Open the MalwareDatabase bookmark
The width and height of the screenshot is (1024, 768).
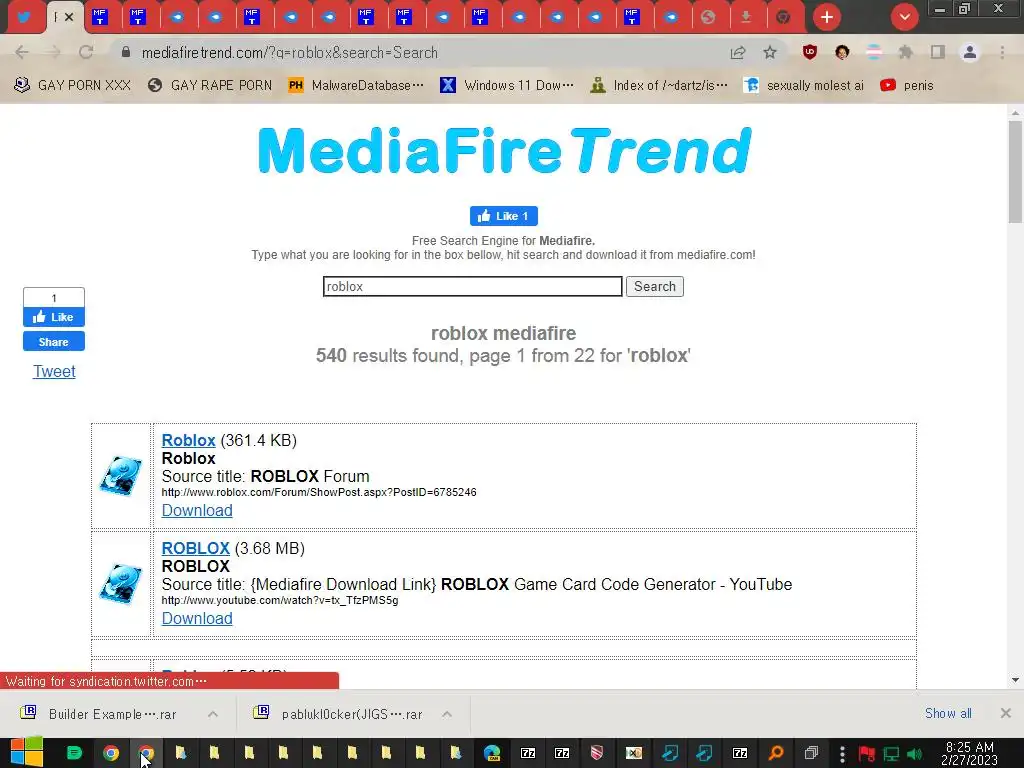tap(356, 86)
